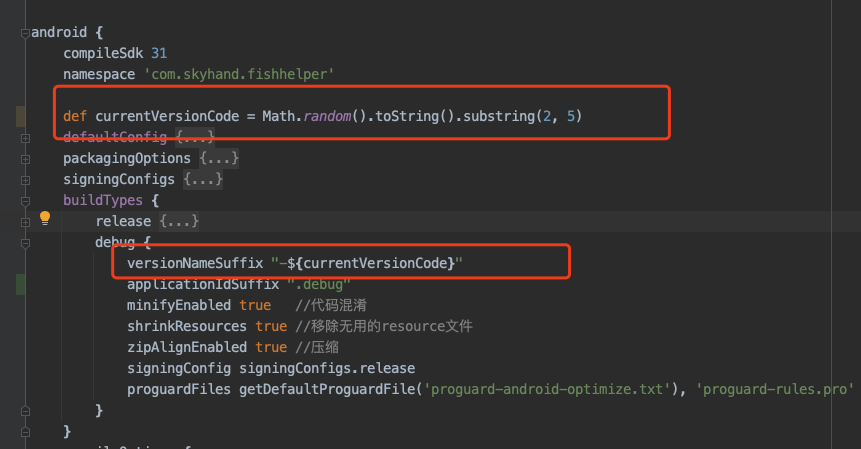
Task: Click the shrinkResources property
Action: click(187, 326)
